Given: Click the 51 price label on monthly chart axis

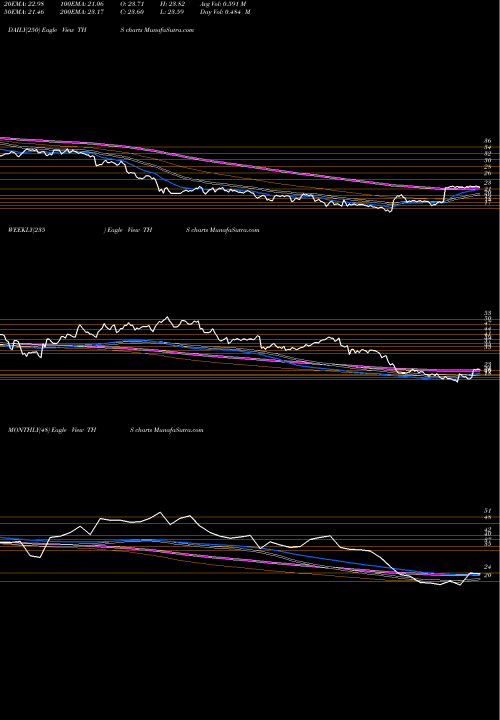Looking at the screenshot, I should click(488, 511).
